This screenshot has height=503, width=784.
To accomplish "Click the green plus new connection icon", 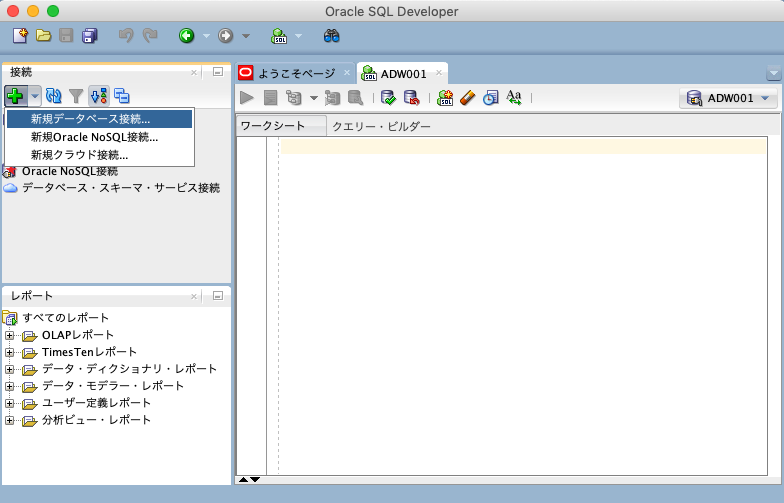I will (15, 96).
